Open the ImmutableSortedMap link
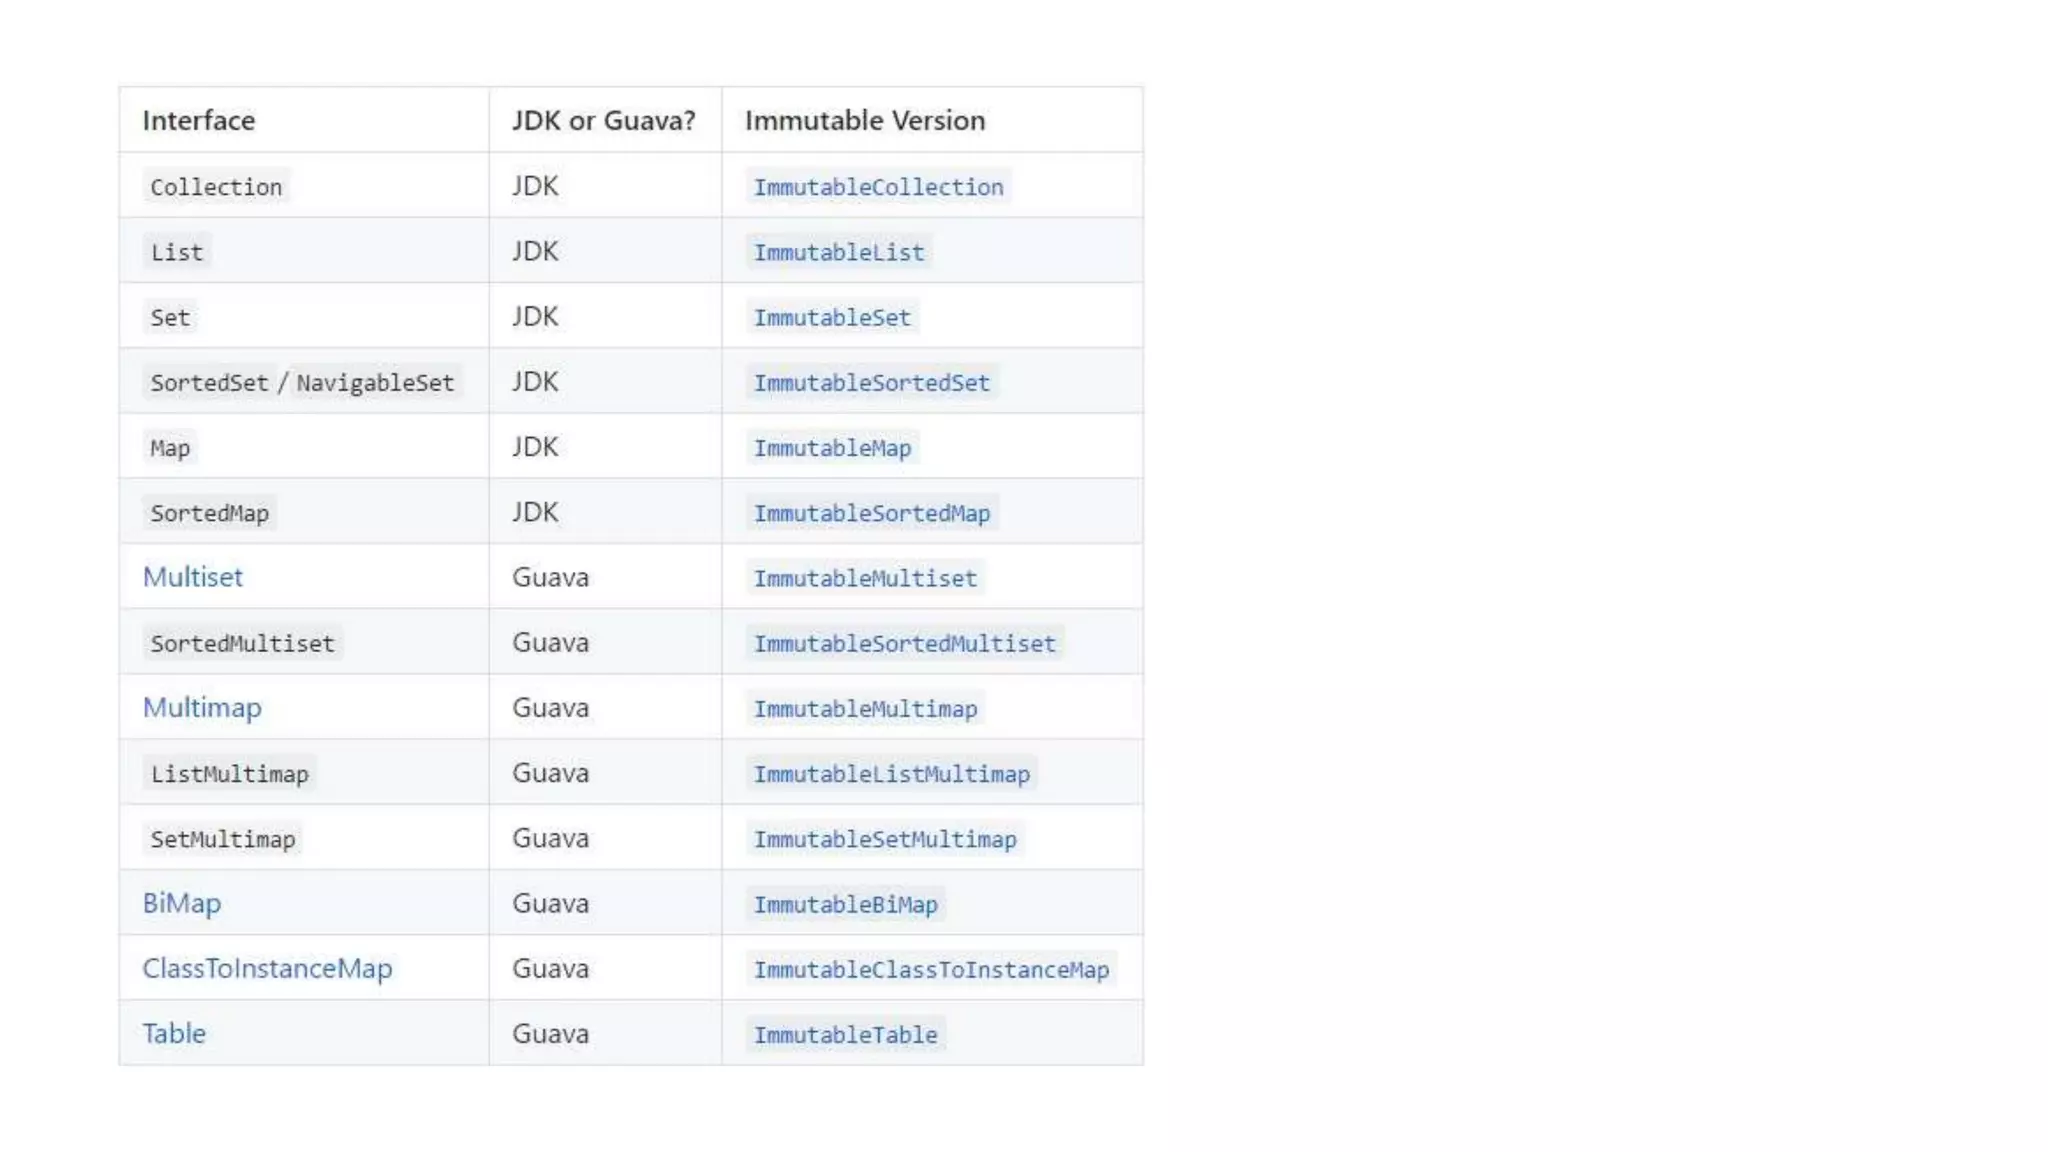 [871, 513]
